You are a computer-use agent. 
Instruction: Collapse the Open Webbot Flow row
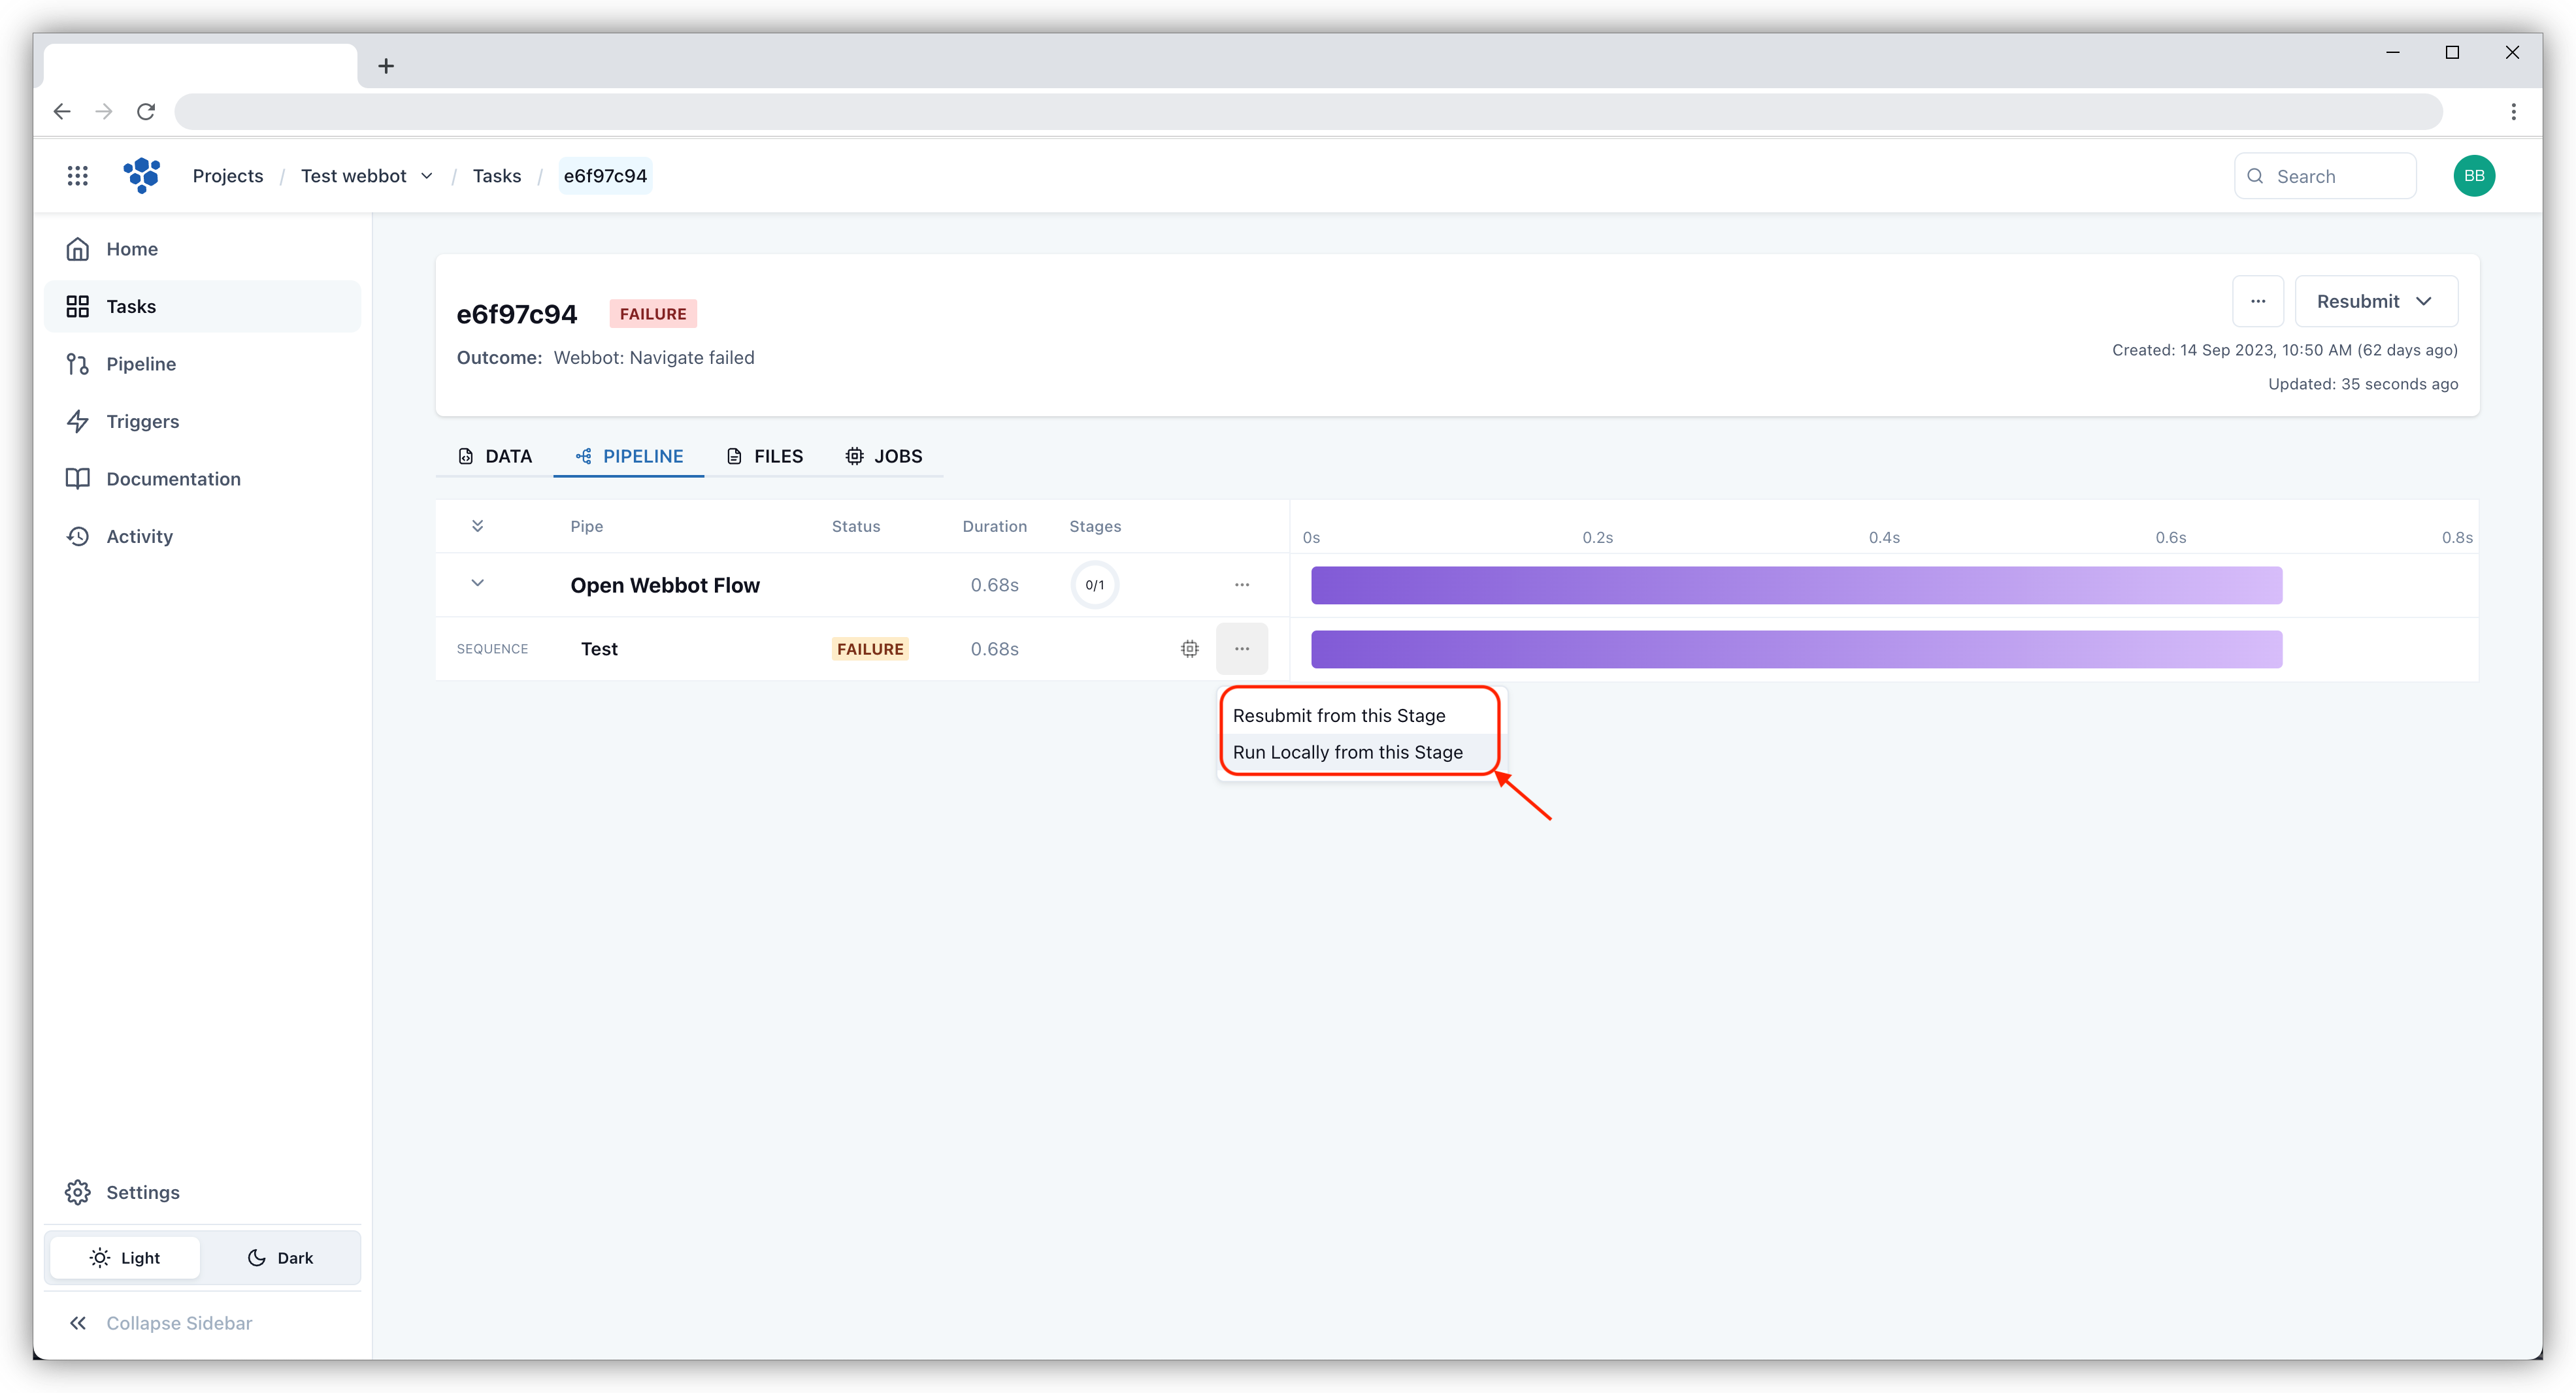(477, 583)
